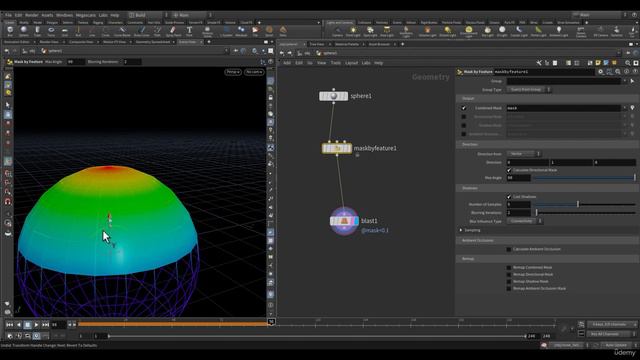Screen dimensions: 640x360
Task: Select the Sphere shelf tool
Action: click(24, 31)
